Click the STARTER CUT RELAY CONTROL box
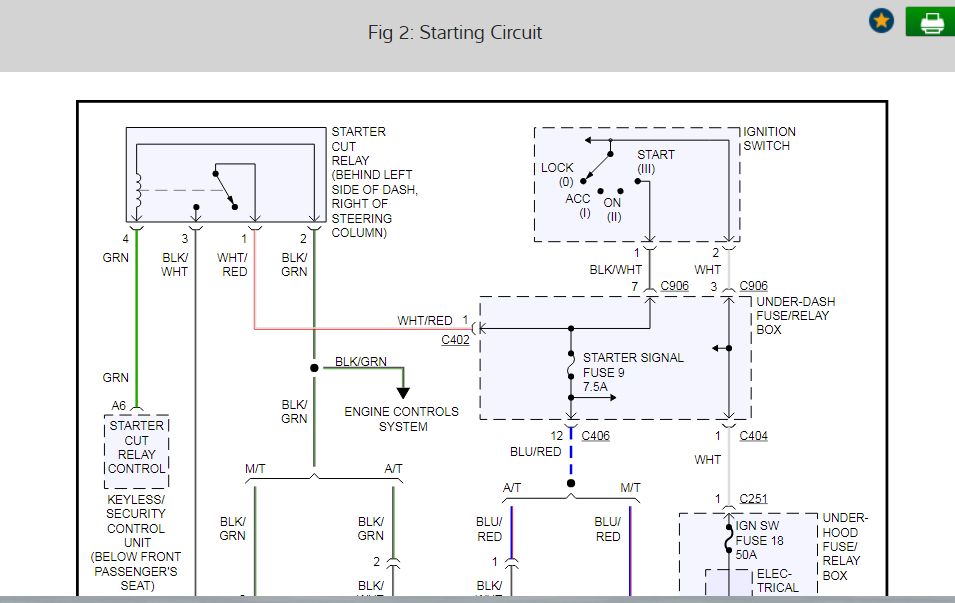 click(x=136, y=451)
